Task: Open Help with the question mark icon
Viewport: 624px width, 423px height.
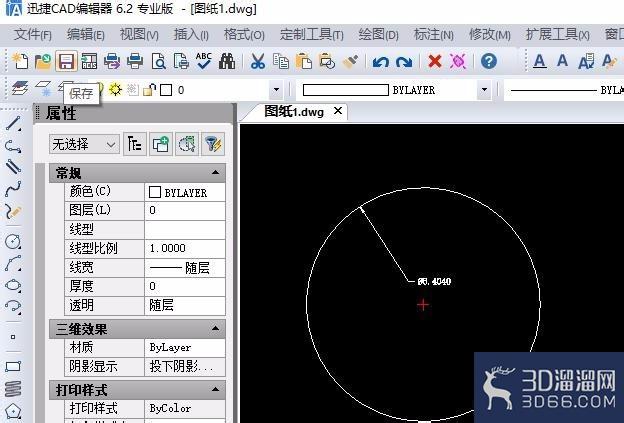Action: pos(489,61)
